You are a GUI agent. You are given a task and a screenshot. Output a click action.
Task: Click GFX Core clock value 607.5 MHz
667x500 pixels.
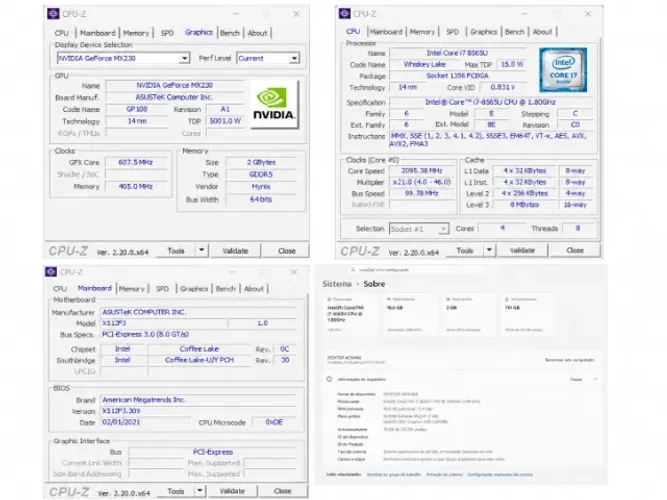pos(136,163)
